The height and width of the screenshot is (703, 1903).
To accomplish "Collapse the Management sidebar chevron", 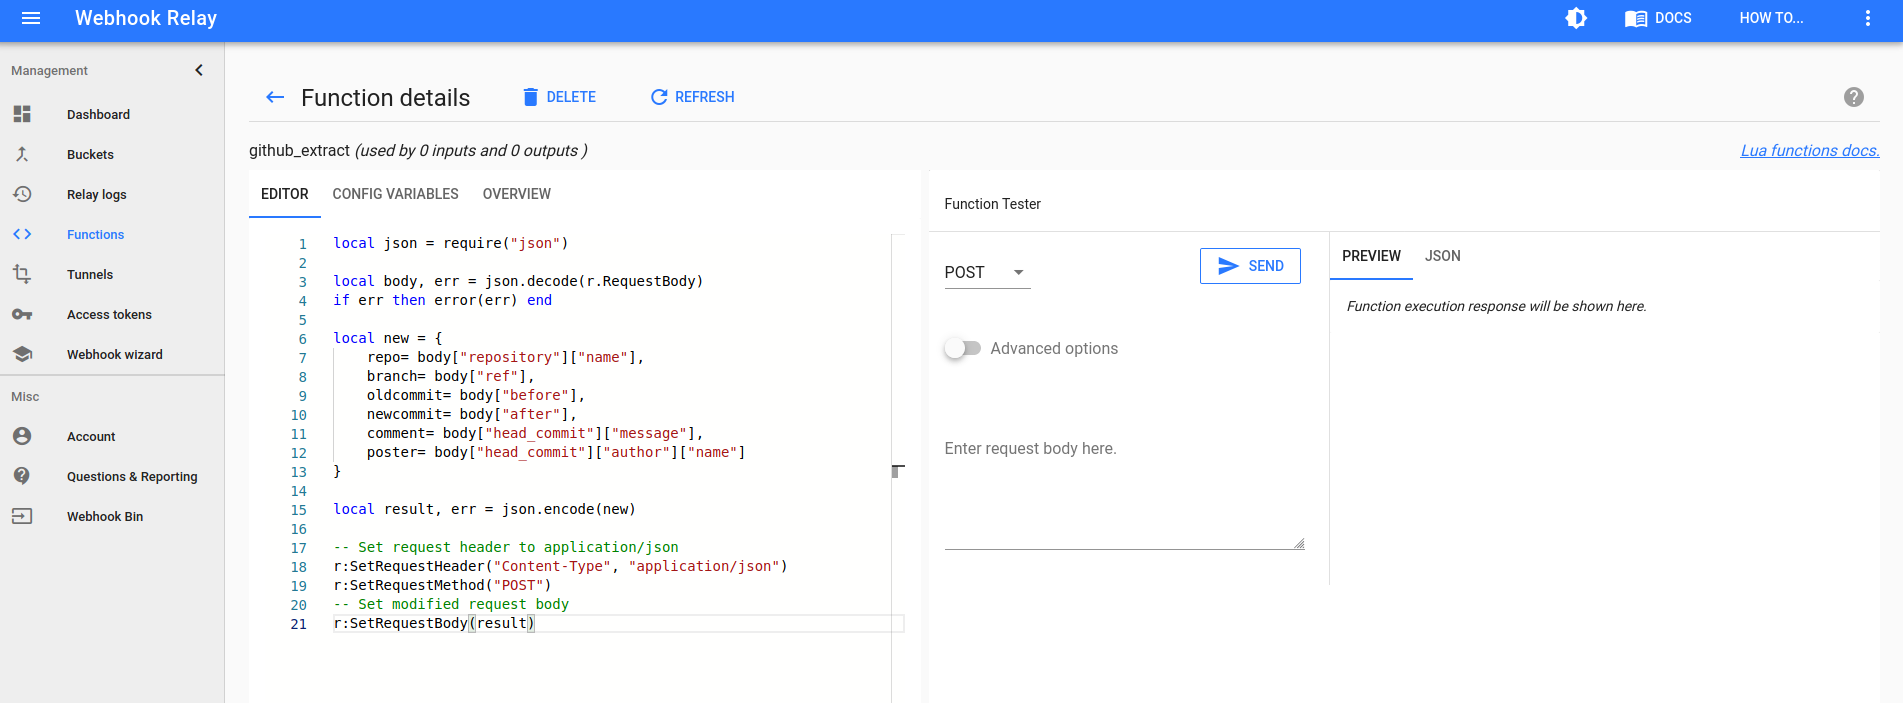I will [199, 70].
